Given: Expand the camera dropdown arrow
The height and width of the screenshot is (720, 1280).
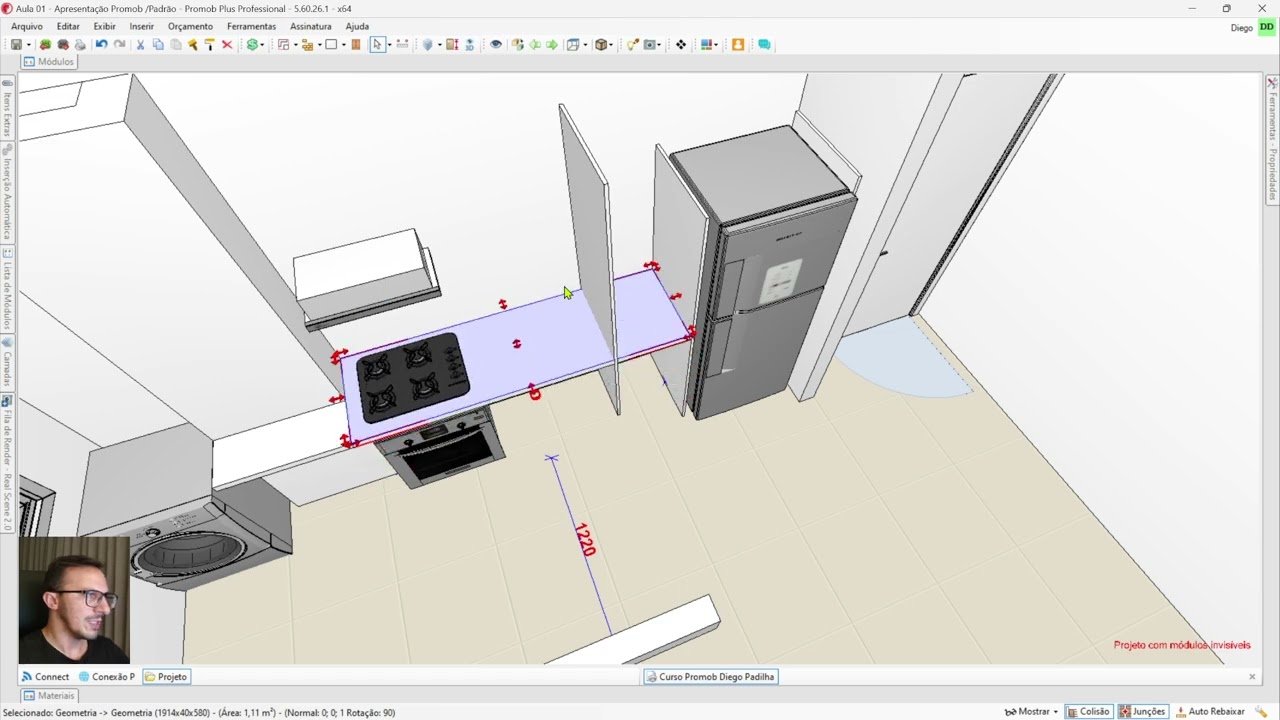Looking at the screenshot, I should 661,44.
